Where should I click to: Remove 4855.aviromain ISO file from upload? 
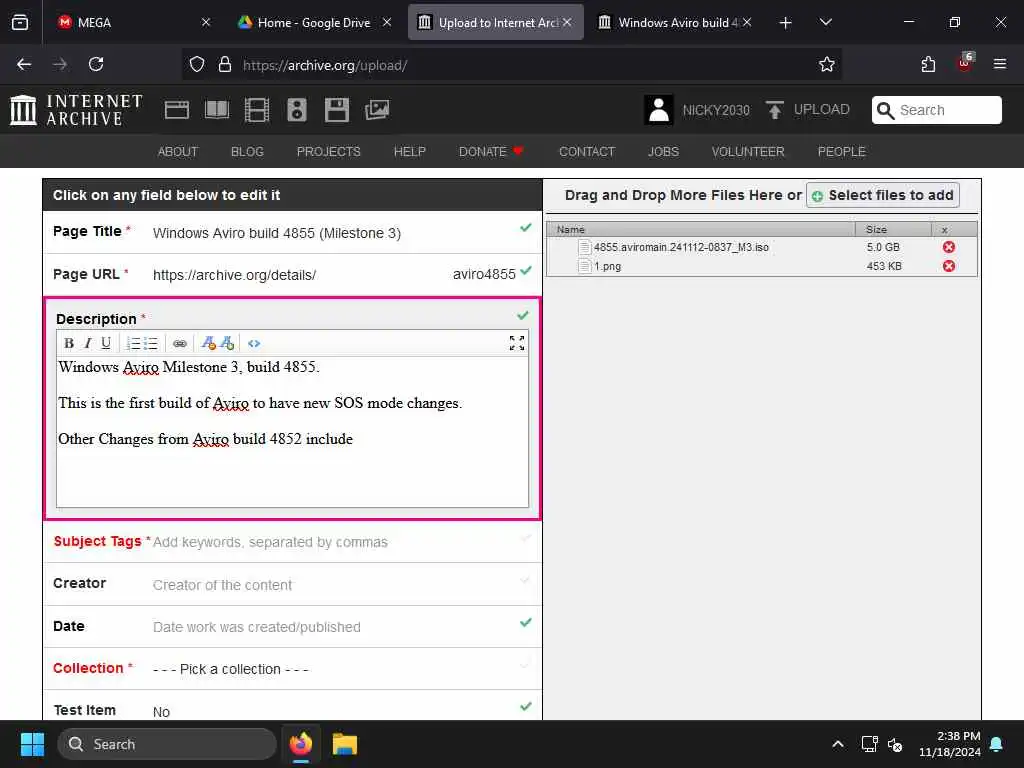949,247
